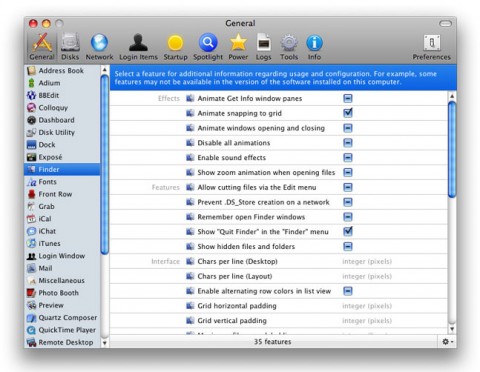
Task: Open the Startup toolbar section
Action: (x=175, y=47)
